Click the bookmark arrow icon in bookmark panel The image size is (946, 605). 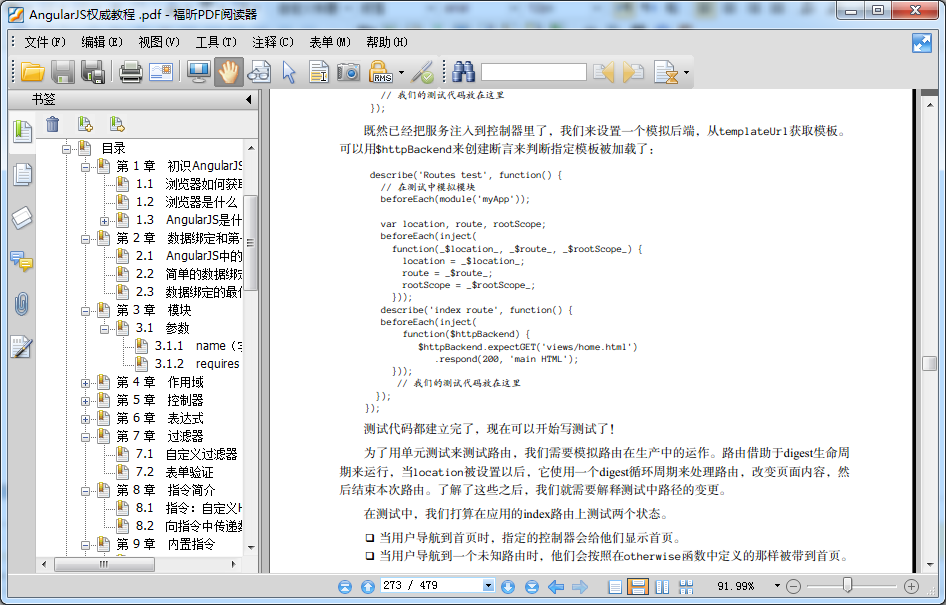(x=117, y=124)
